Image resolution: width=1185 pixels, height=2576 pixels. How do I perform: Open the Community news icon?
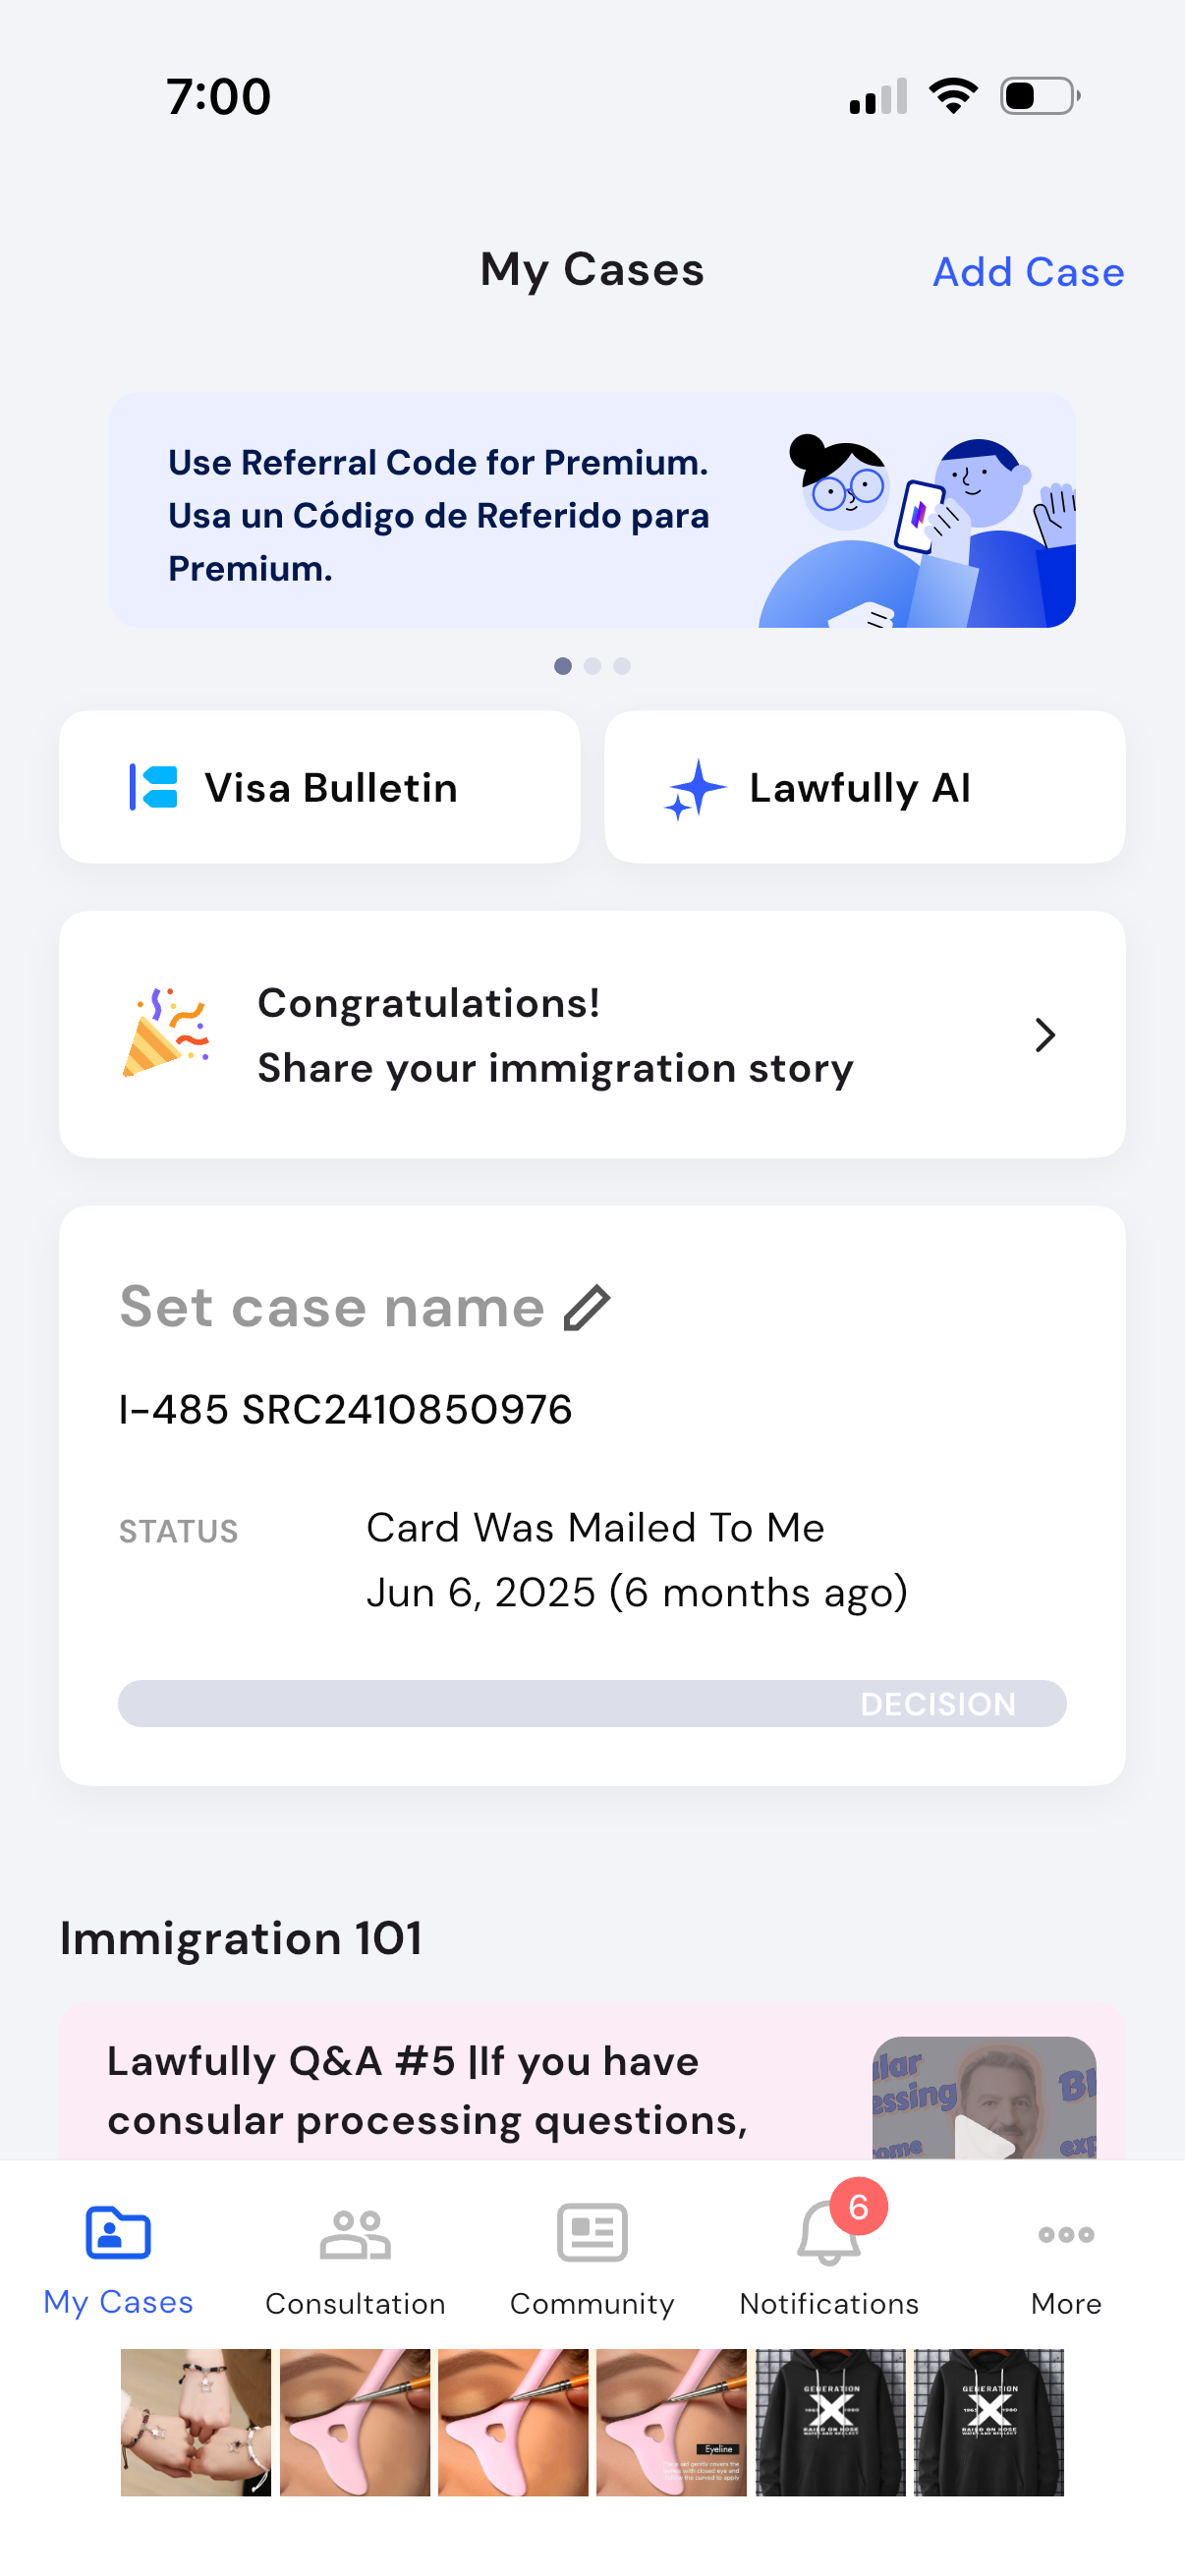coord(592,2233)
